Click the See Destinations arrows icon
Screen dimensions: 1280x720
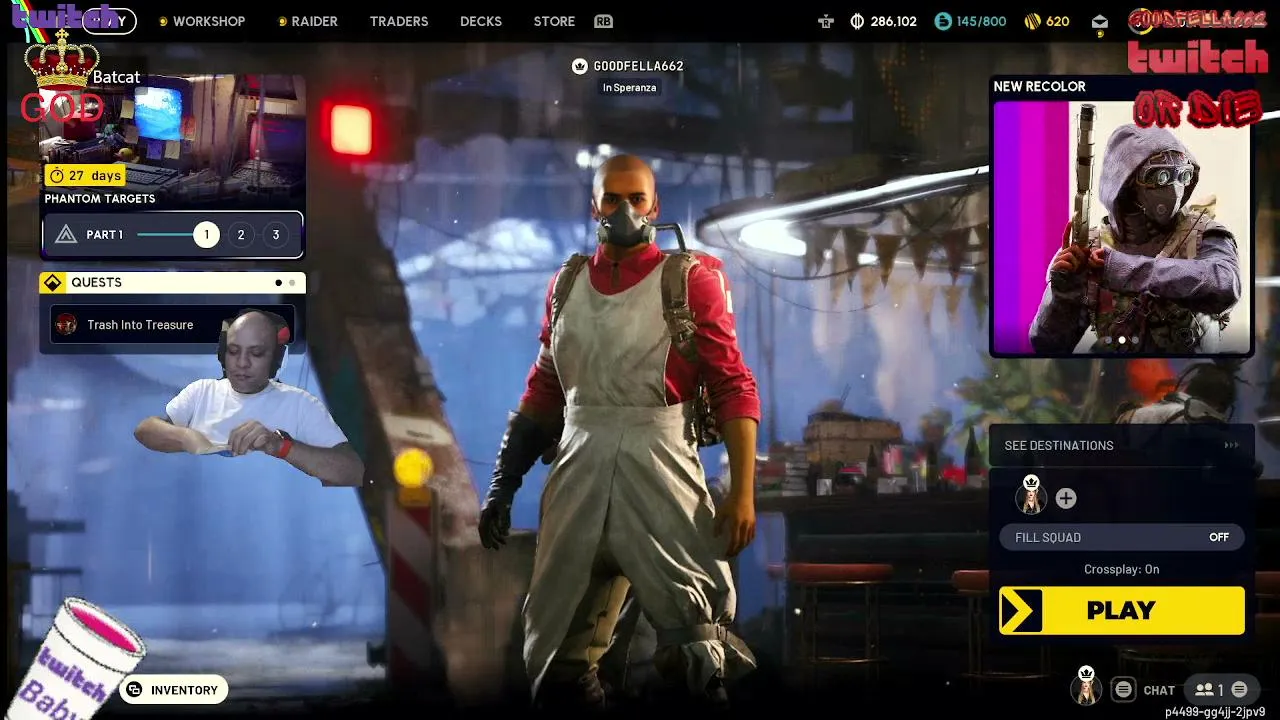pyautogui.click(x=1231, y=446)
